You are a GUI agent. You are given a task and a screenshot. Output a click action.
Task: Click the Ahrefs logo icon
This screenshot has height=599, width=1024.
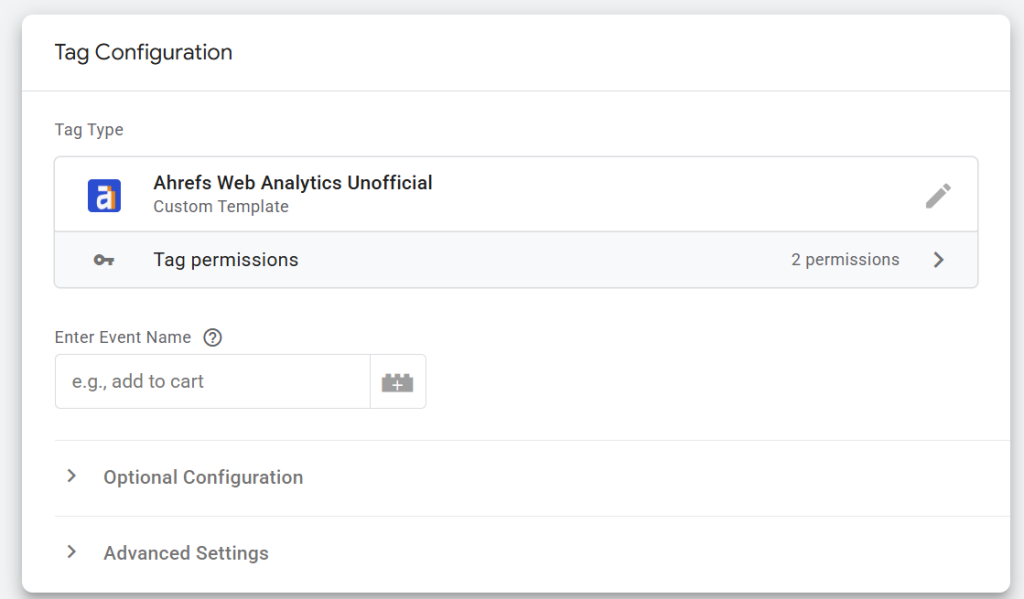tap(104, 195)
